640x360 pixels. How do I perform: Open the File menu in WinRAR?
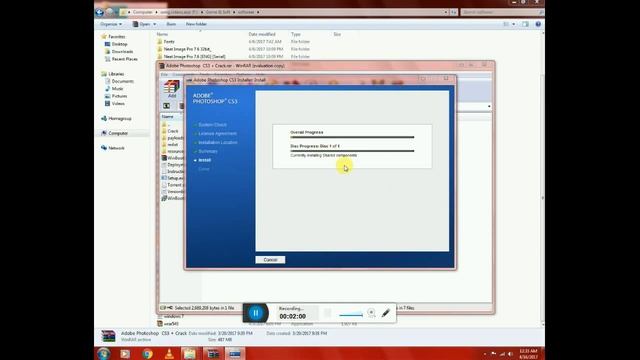point(164,75)
